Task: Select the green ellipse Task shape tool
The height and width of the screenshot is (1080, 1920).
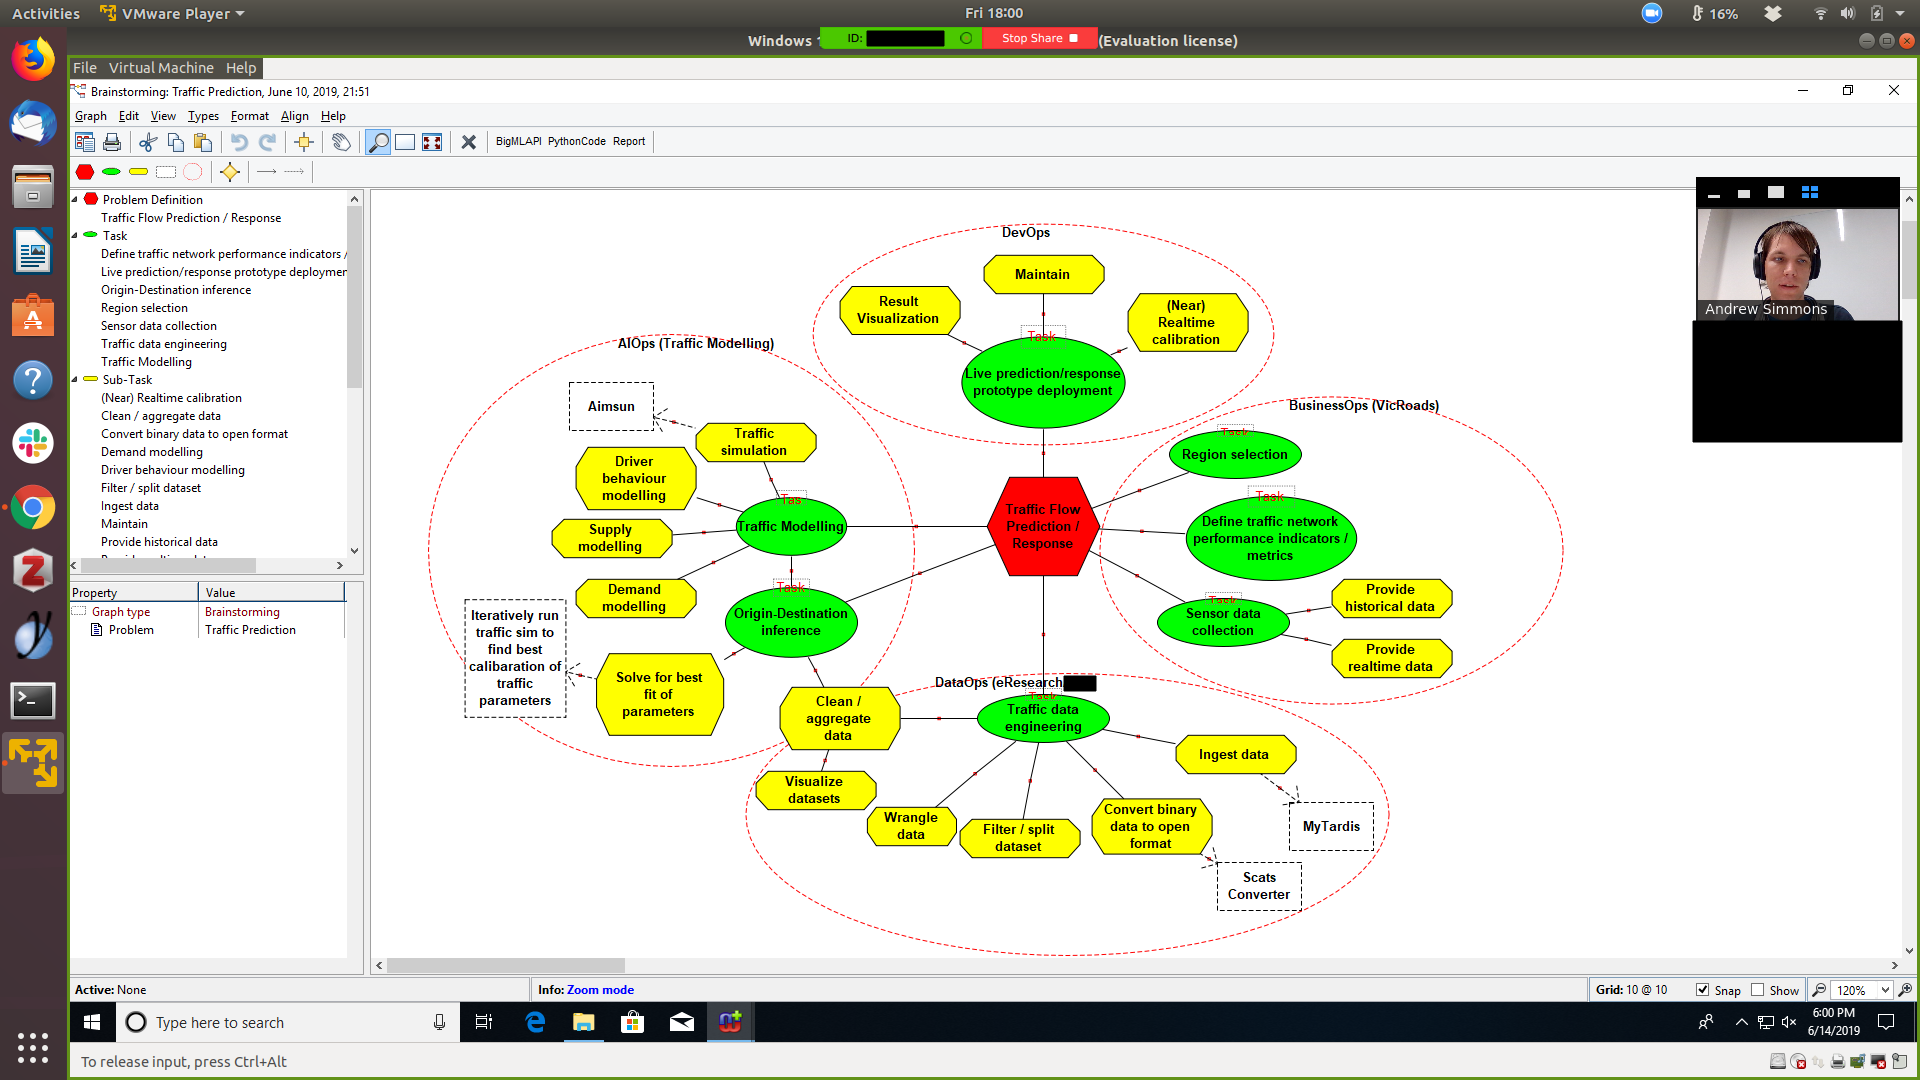Action: 111,172
